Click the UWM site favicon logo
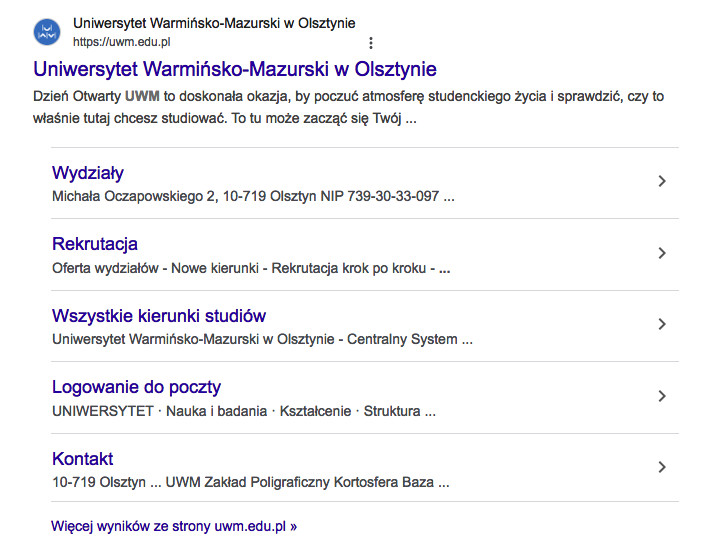The image size is (710, 544). [47, 32]
